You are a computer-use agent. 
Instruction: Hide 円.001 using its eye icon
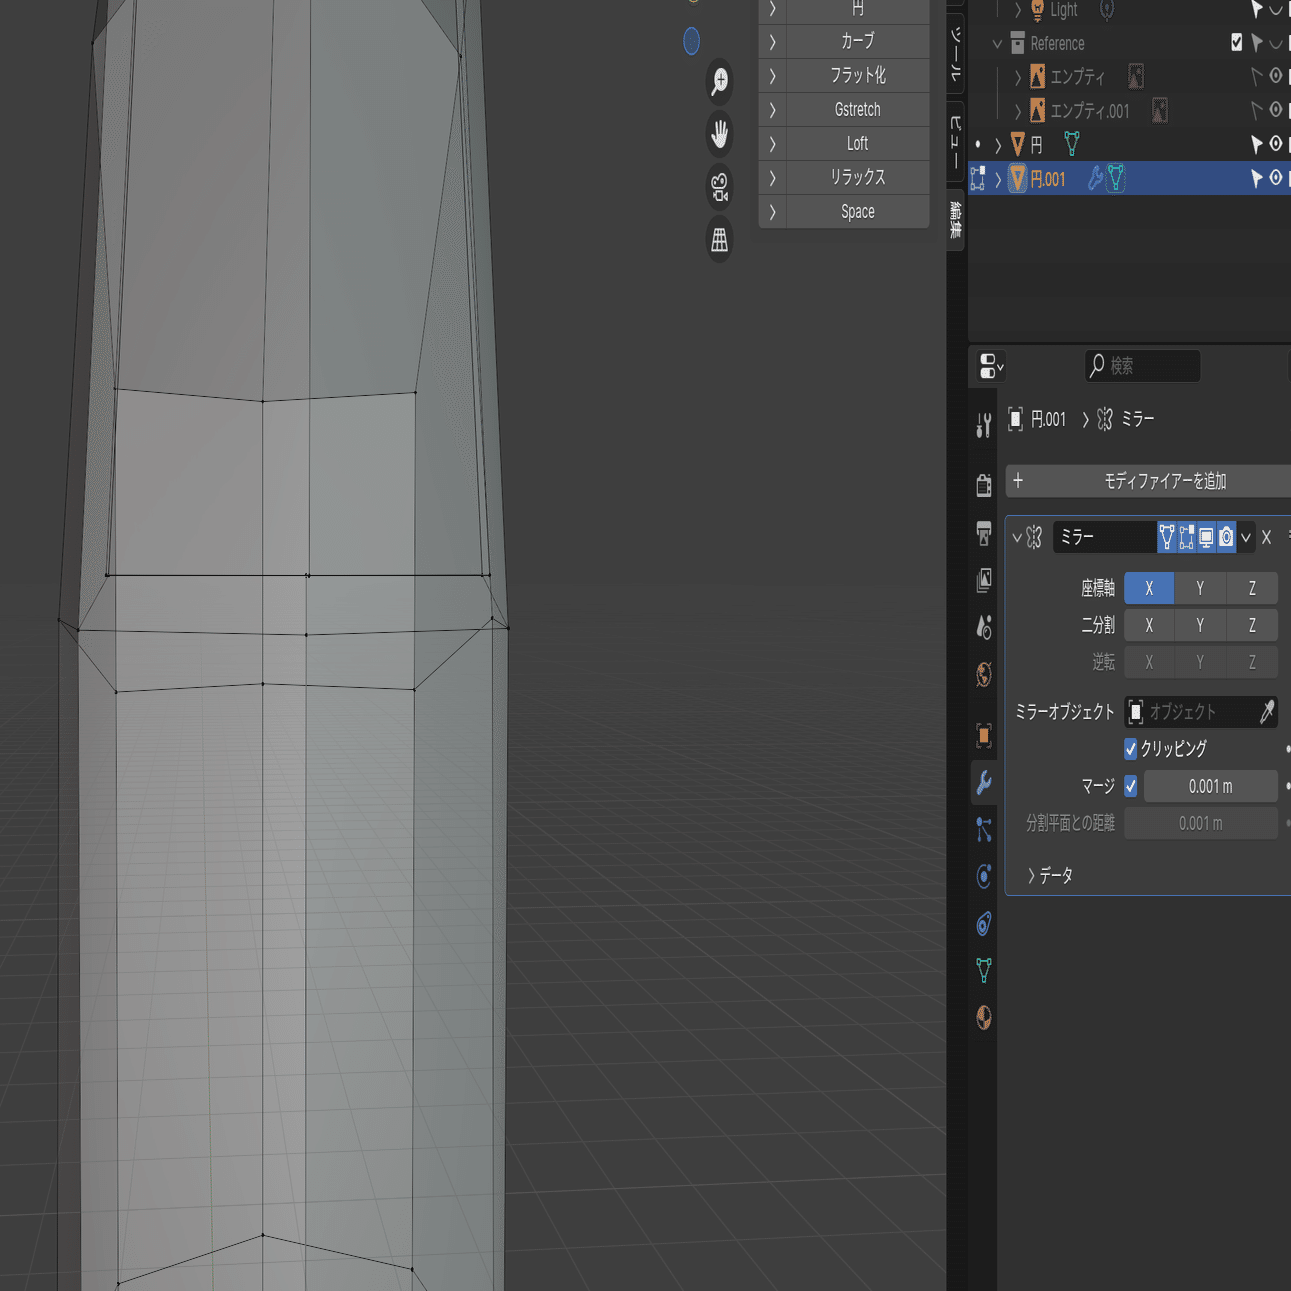coord(1276,178)
